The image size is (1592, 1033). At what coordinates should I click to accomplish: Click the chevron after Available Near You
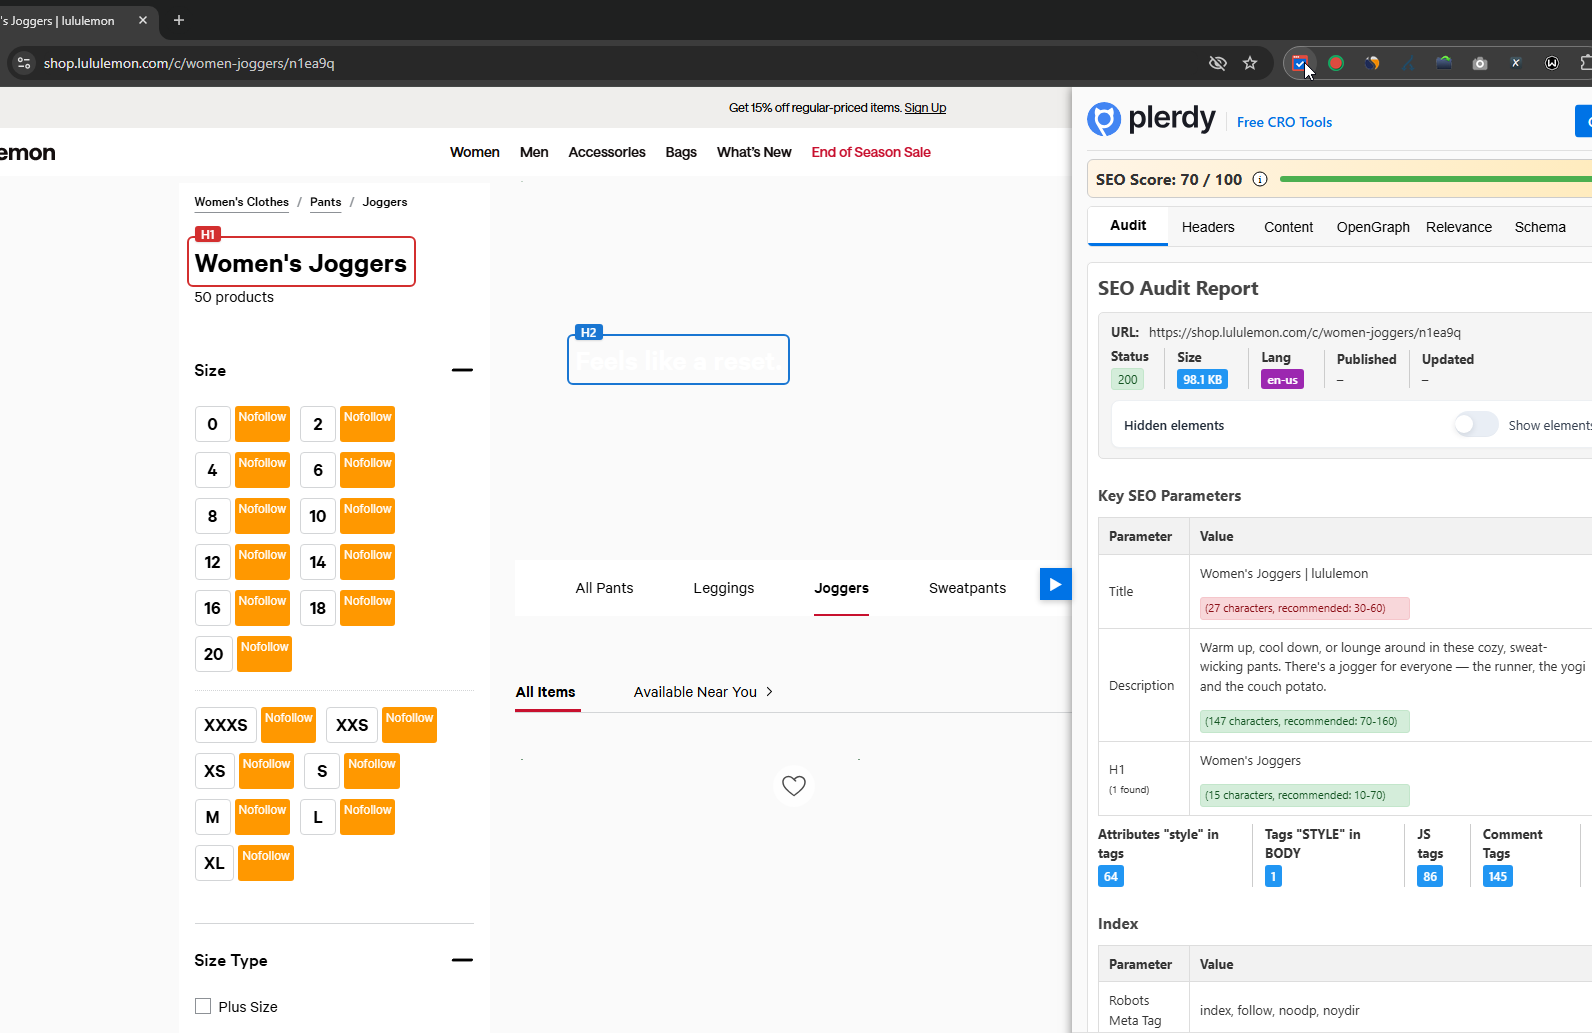click(769, 692)
